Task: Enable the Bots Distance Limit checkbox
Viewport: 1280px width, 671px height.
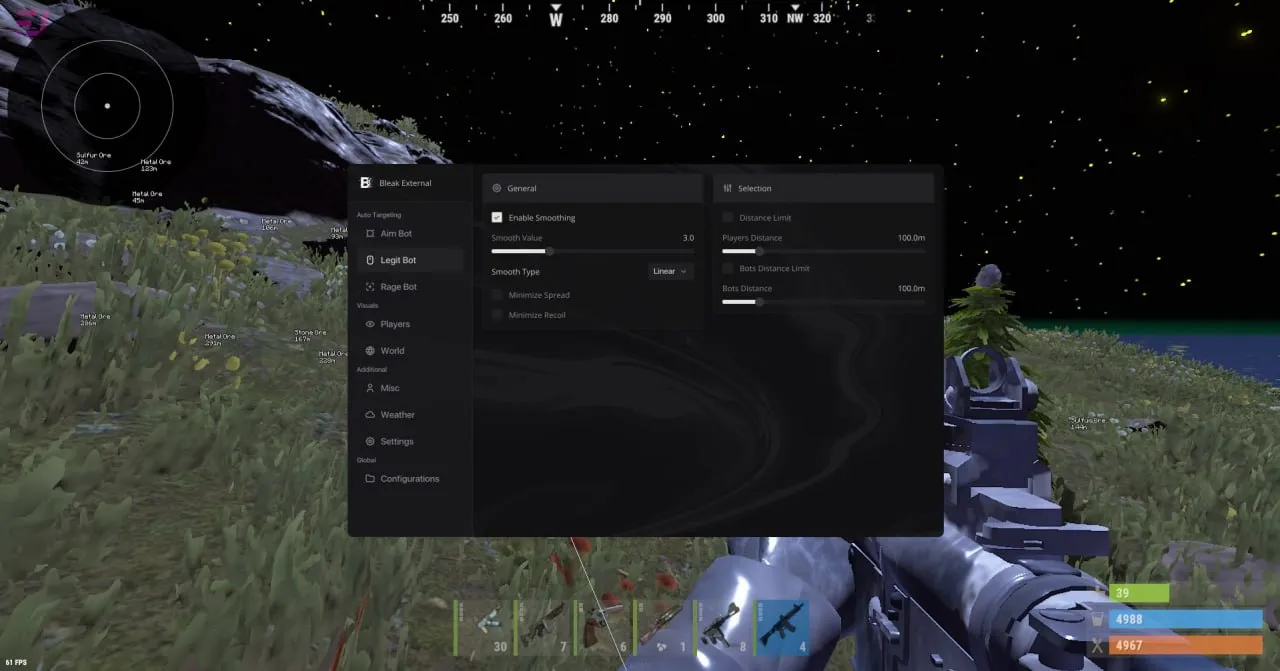Action: pyautogui.click(x=728, y=268)
